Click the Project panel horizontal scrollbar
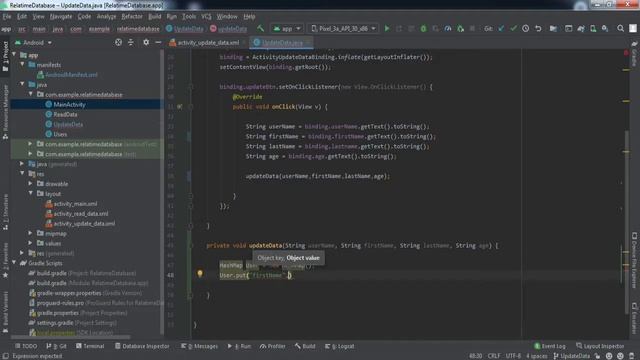 [x=71, y=337]
